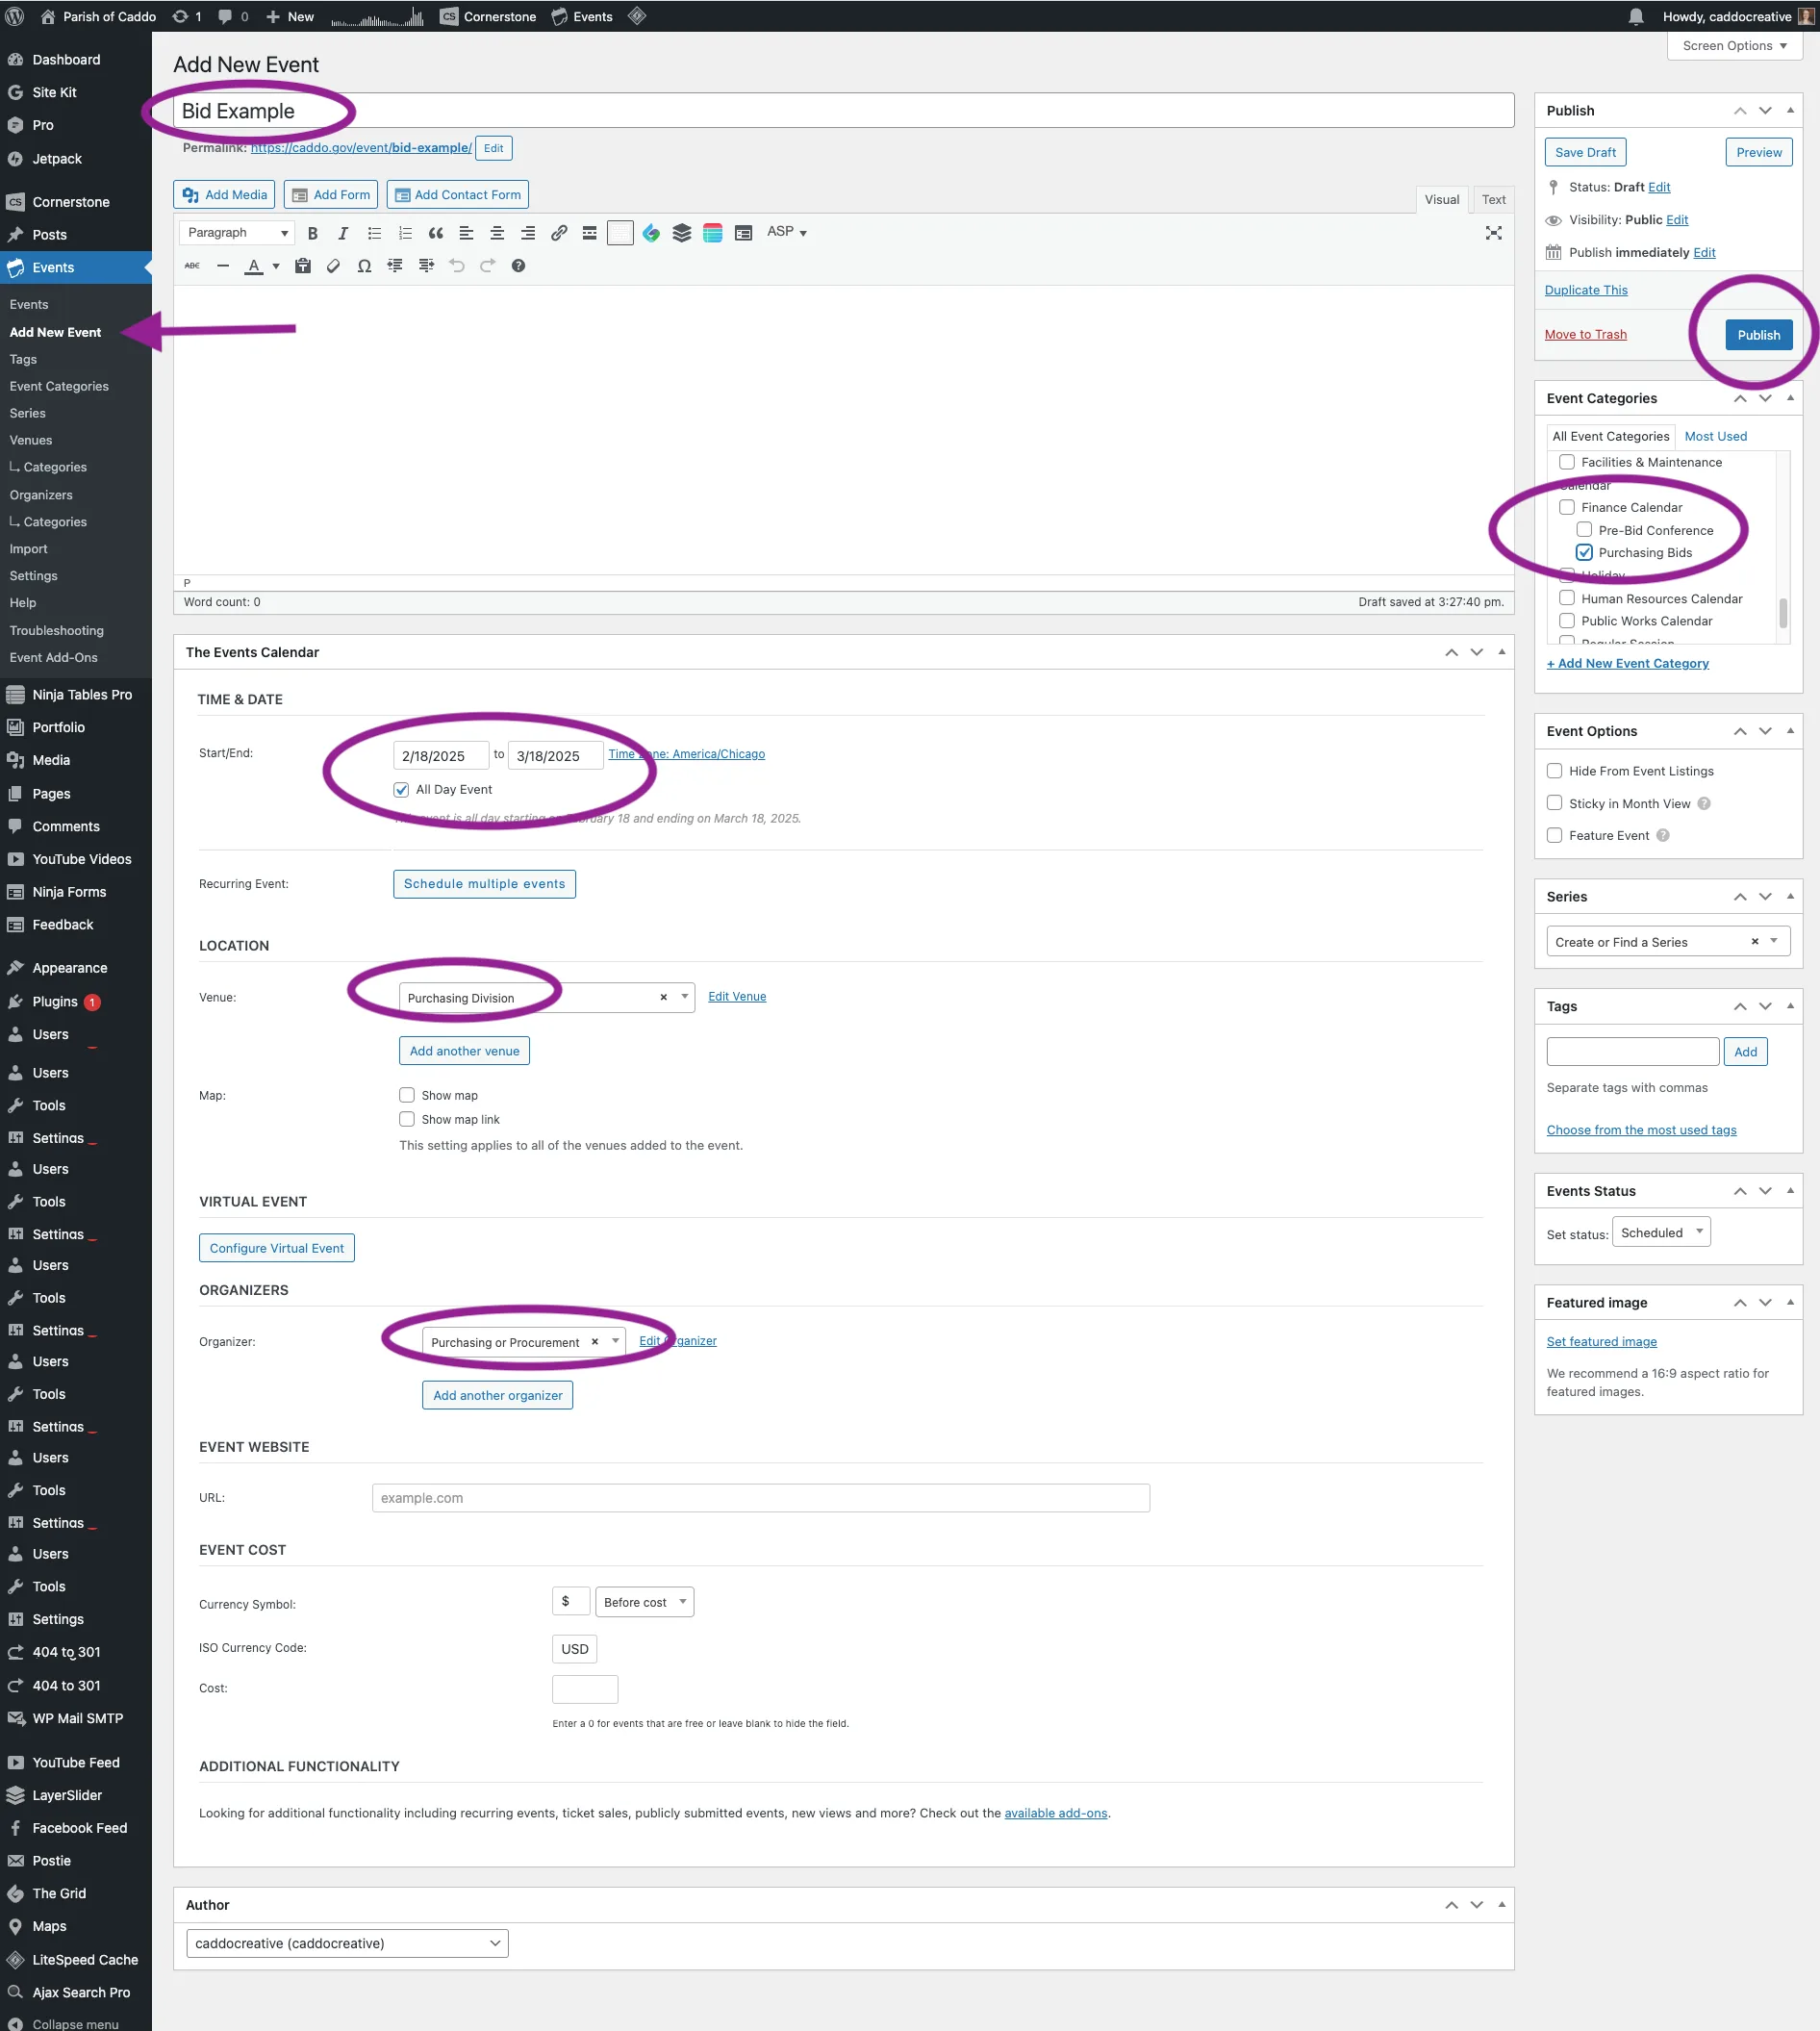
Task: Insert a blockquote using the quote icon
Action: (x=435, y=233)
